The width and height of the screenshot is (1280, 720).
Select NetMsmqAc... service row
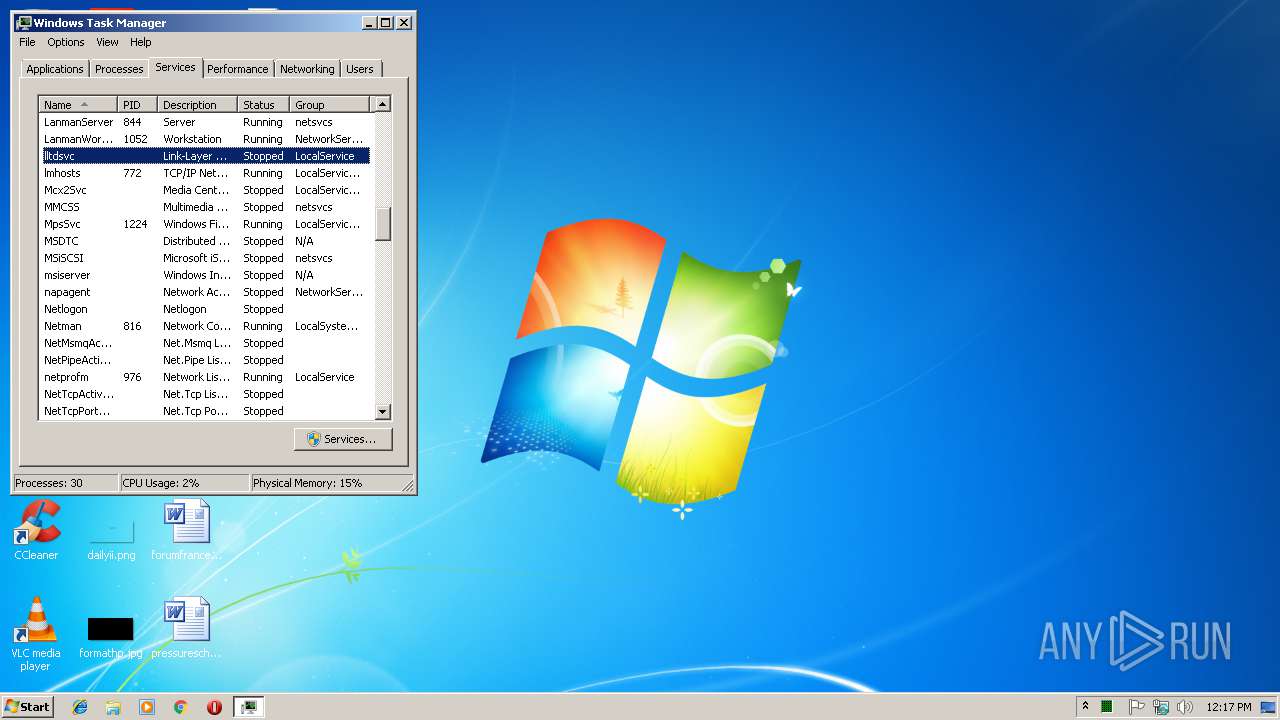pyautogui.click(x=205, y=343)
